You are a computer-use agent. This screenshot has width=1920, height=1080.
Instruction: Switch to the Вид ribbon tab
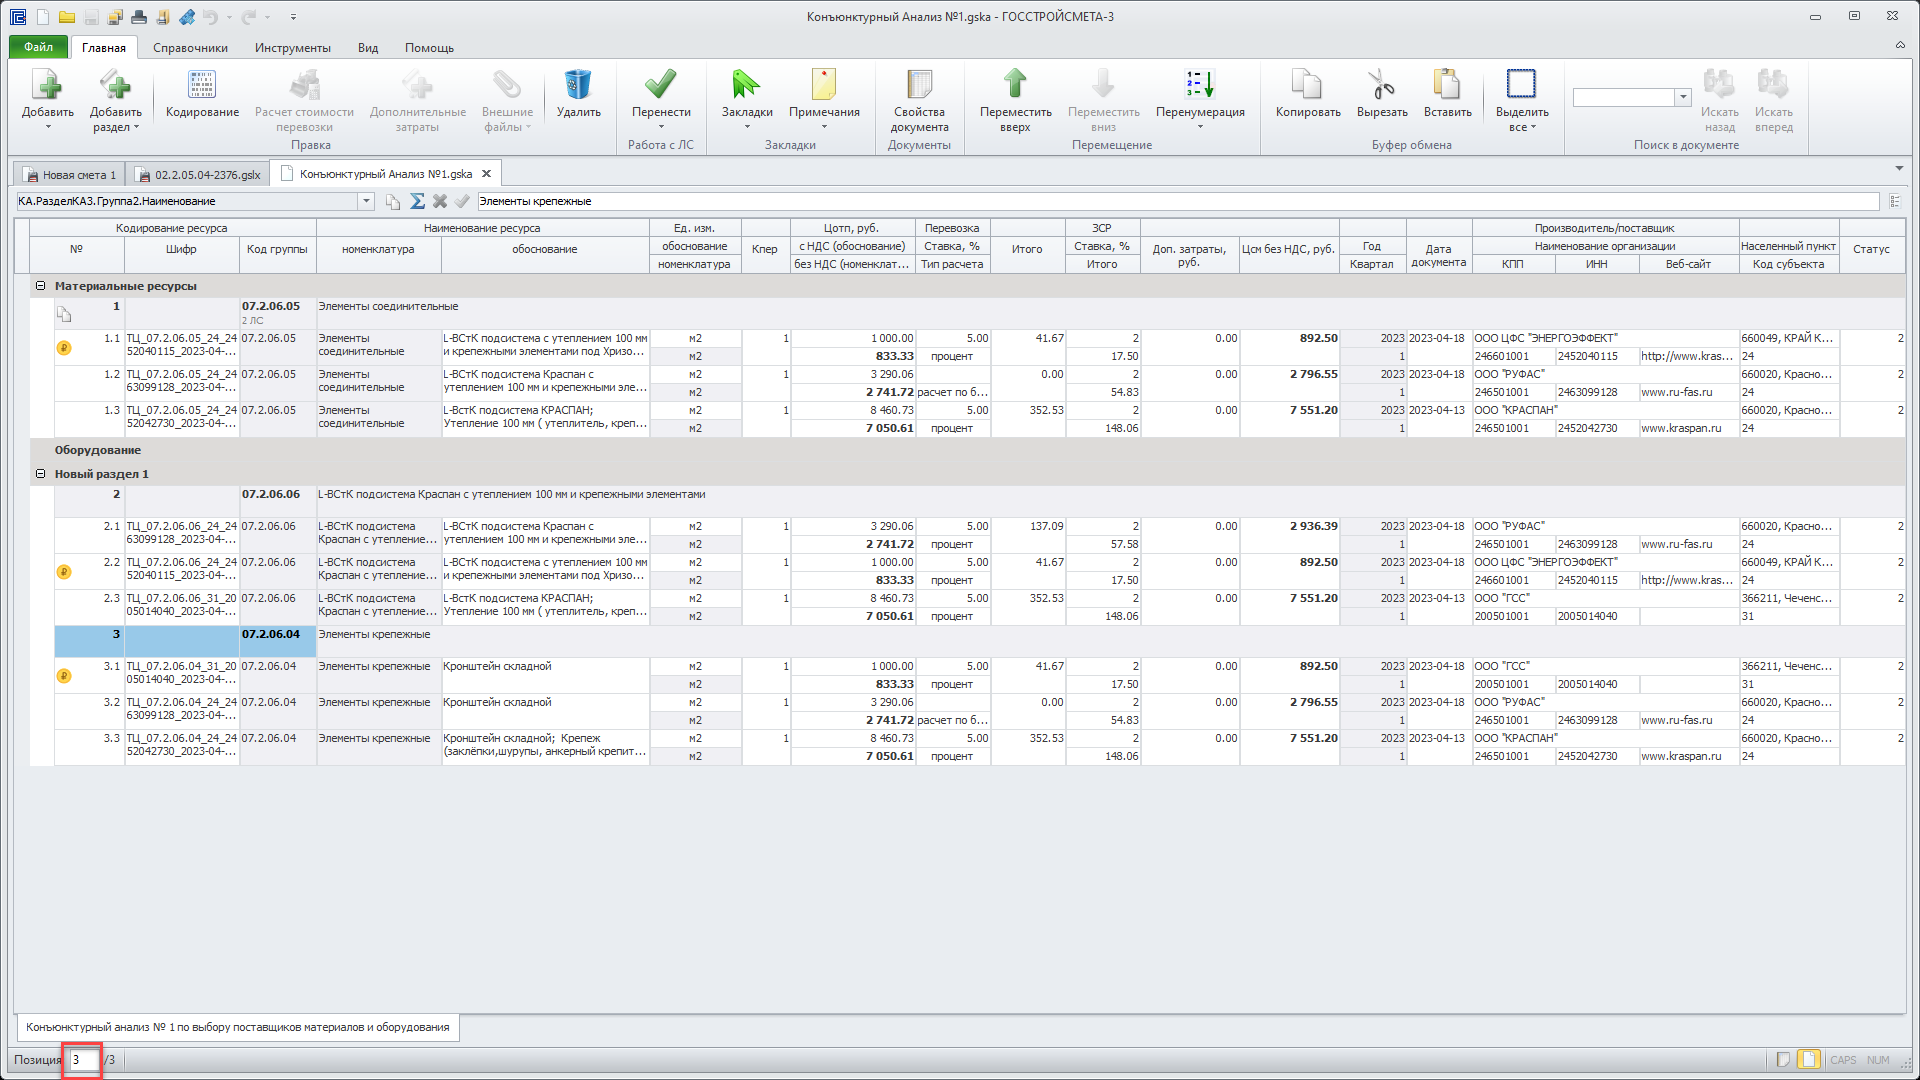click(368, 48)
